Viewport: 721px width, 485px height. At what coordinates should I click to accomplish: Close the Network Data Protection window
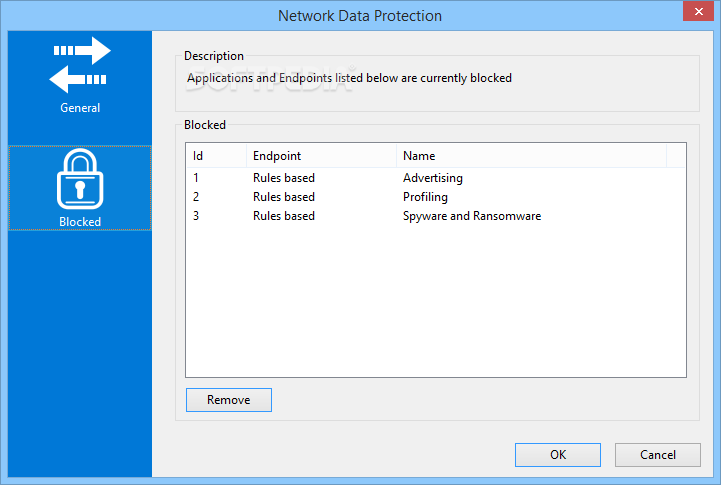coord(698,11)
